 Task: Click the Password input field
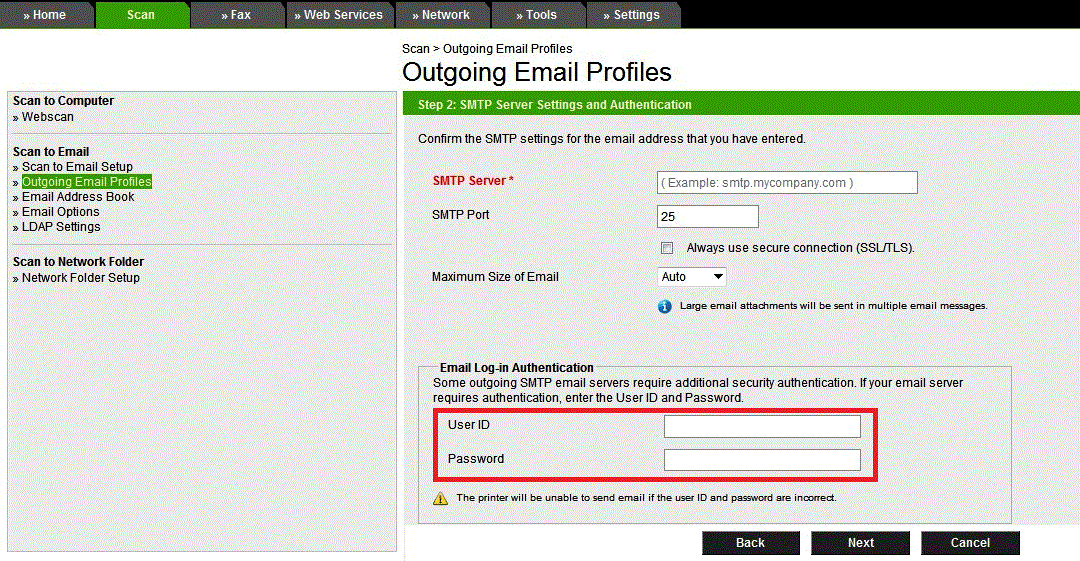762,460
